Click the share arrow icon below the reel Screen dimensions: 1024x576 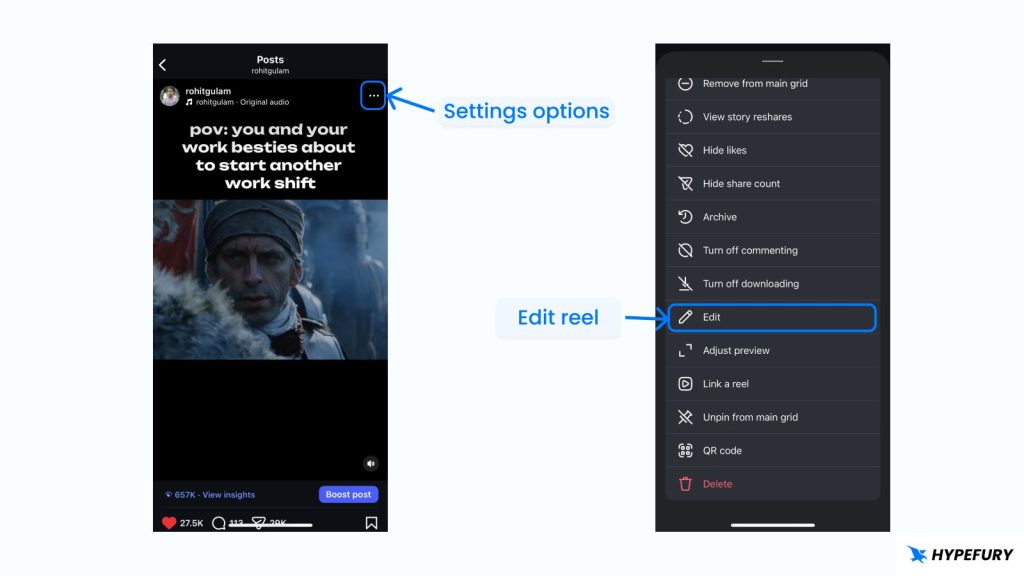260,521
